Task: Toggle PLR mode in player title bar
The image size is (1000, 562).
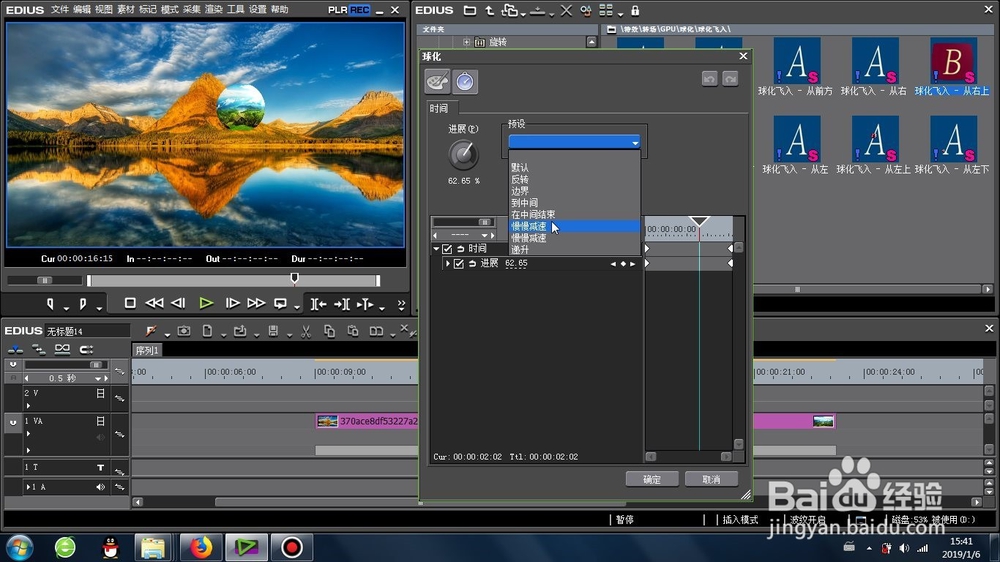Action: coord(338,10)
